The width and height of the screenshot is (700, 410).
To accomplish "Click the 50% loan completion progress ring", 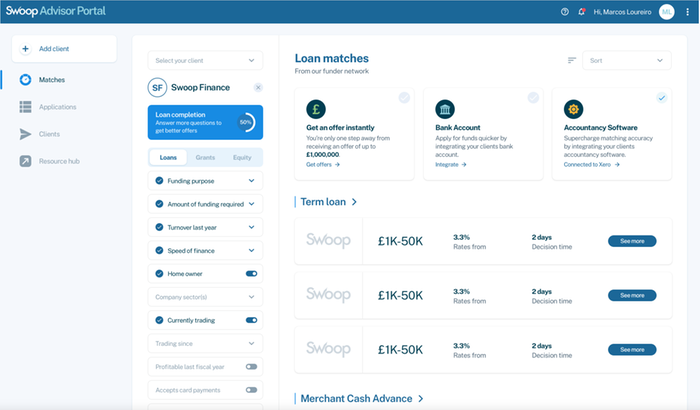I will [246, 122].
